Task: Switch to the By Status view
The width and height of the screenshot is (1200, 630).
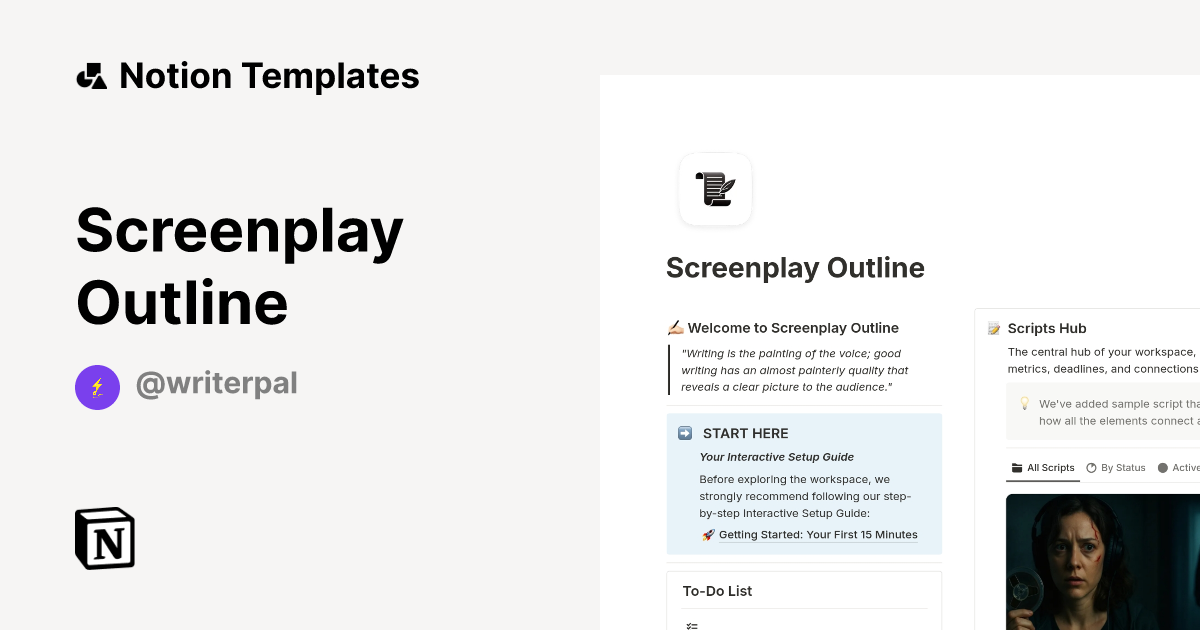Action: [x=1123, y=467]
